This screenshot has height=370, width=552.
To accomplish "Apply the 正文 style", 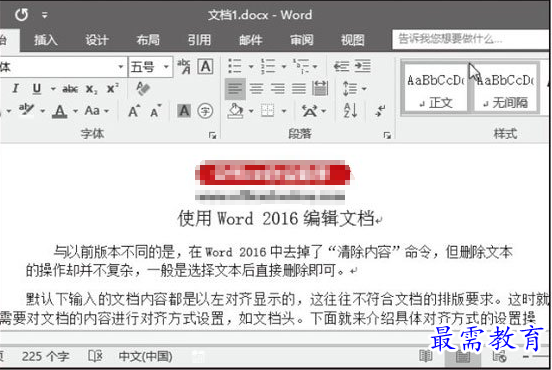I will pyautogui.click(x=435, y=89).
